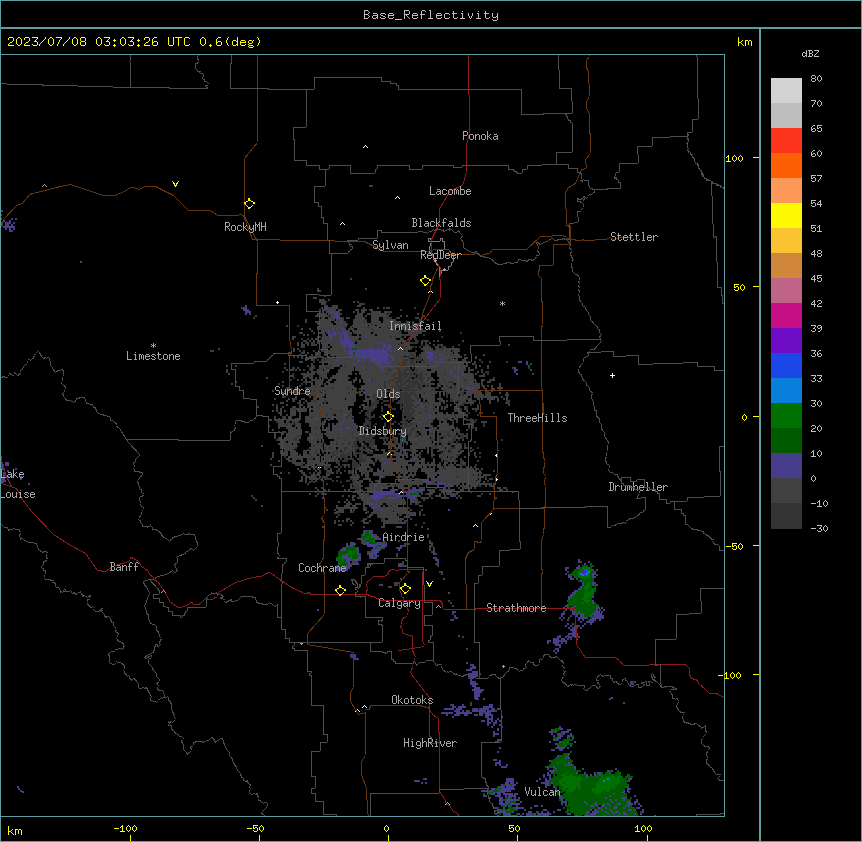This screenshot has width=862, height=842.
Task: Select the red 65-60 dBZ legend swatch
Action: [x=786, y=140]
